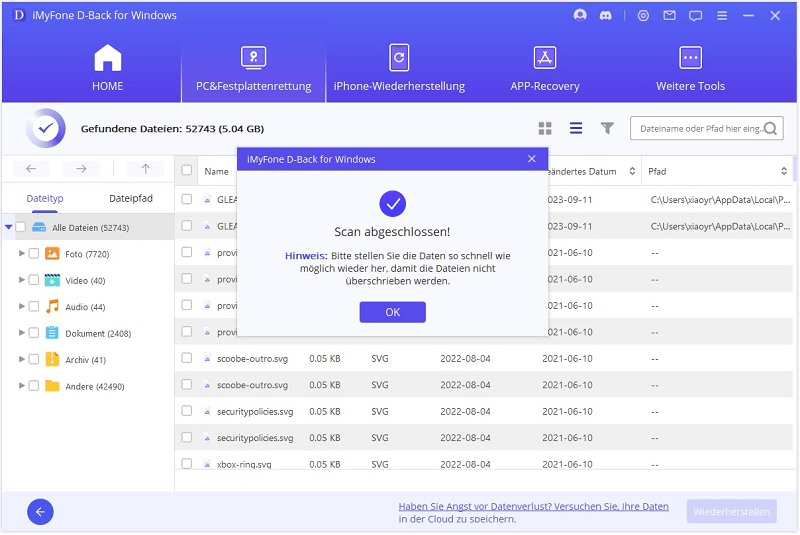Open the user account icon
800x535 pixels.
(580, 15)
